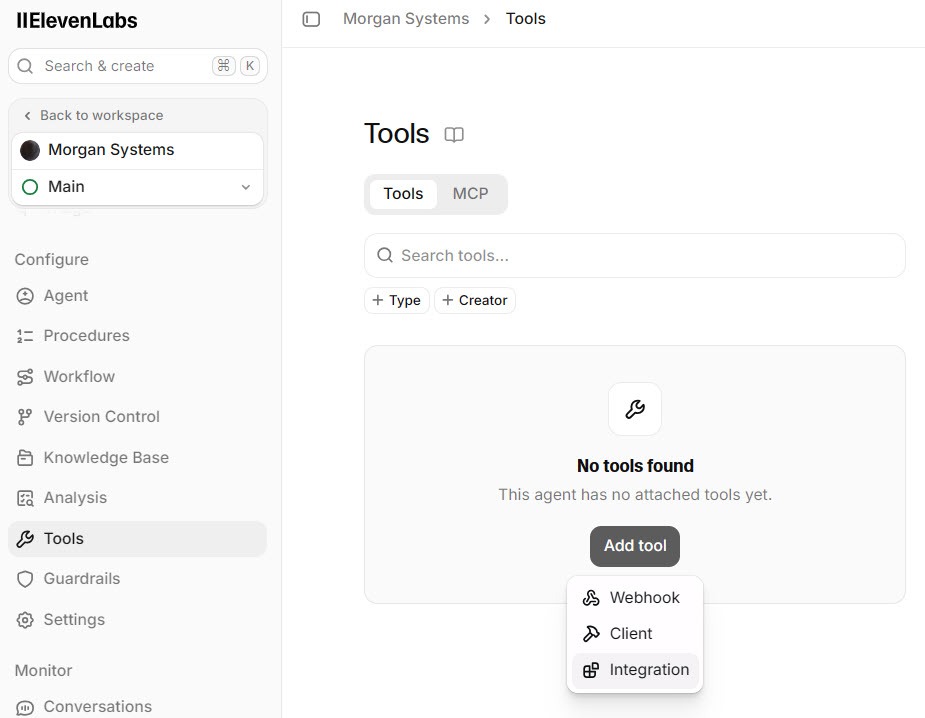Click the Integration blocks icon in dropdown

tap(591, 670)
